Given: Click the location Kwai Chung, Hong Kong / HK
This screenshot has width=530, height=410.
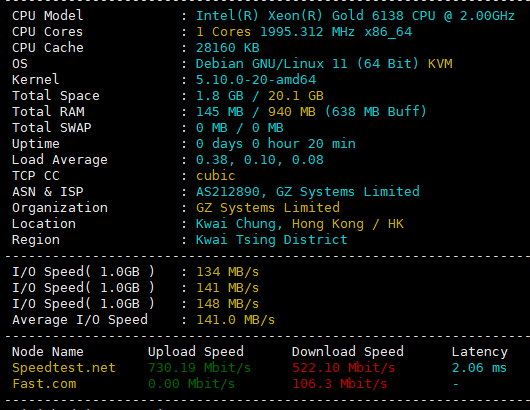Looking at the screenshot, I should coord(300,224).
